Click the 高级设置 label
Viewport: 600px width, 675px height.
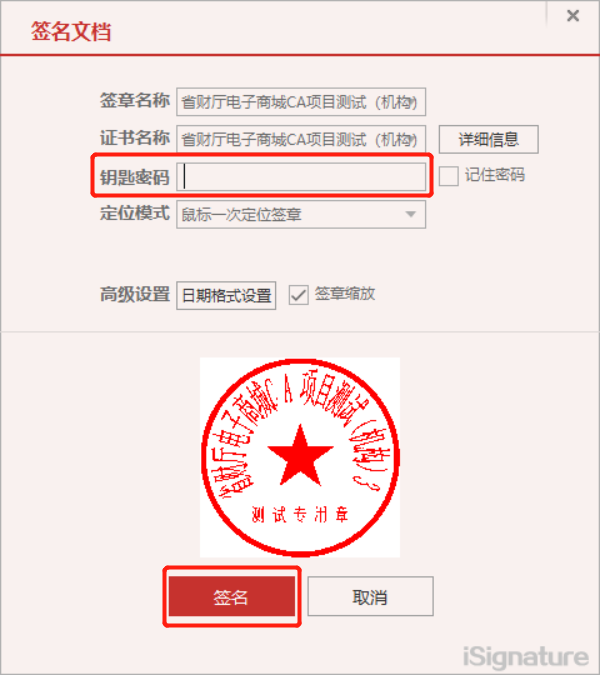coord(135,294)
